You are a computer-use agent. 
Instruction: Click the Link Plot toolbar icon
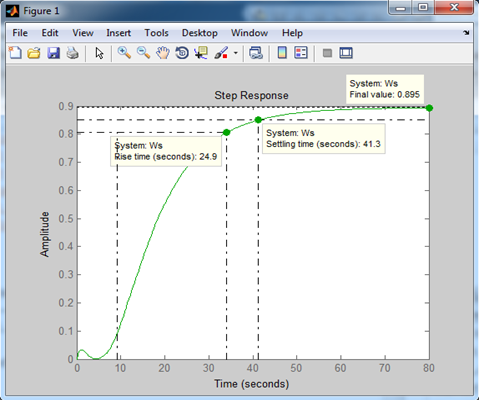256,53
